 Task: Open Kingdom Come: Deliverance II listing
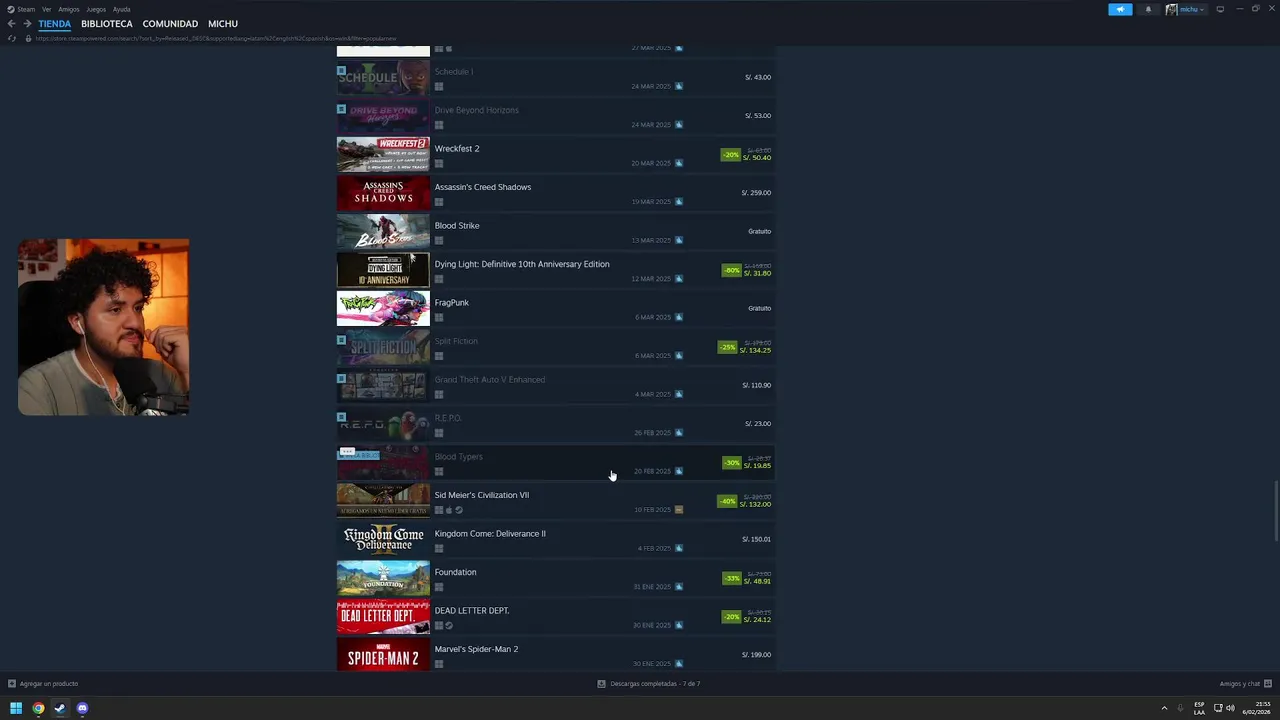(x=556, y=540)
